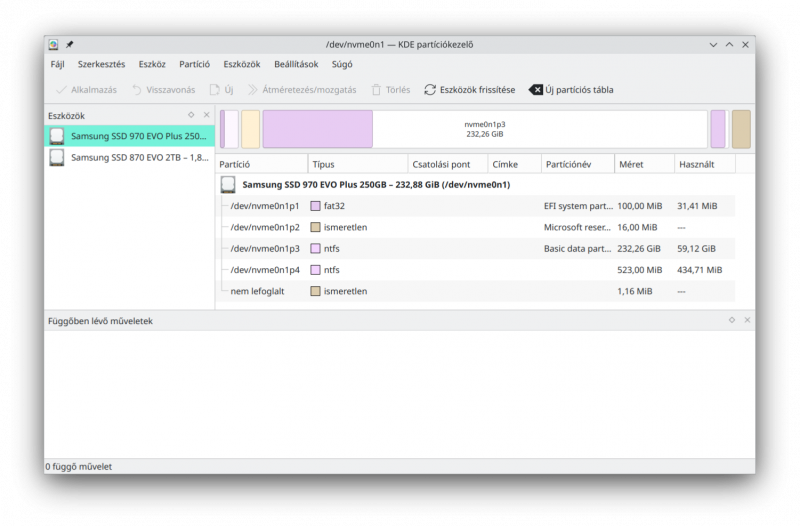Click the Microsoft reser... partition name cell
The height and width of the screenshot is (526, 800).
[x=577, y=228]
